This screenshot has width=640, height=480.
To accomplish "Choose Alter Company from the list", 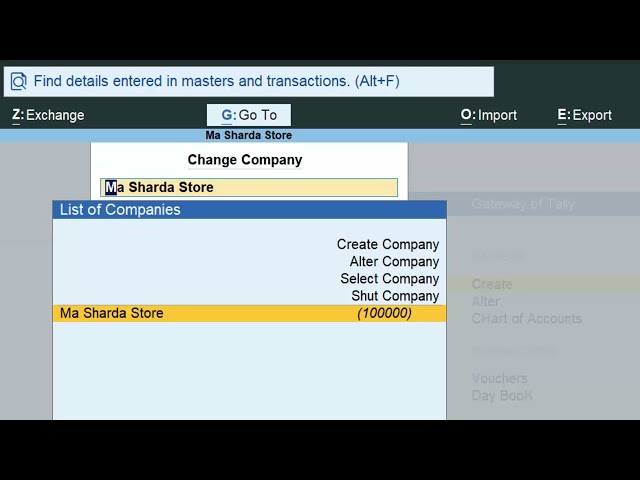I will click(394, 261).
